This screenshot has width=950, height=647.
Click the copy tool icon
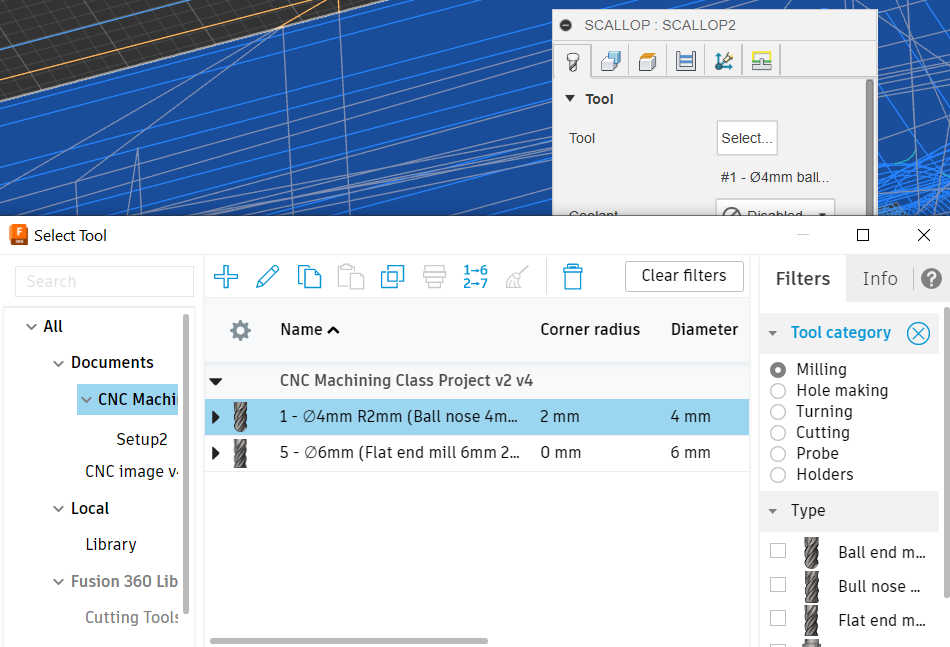309,277
